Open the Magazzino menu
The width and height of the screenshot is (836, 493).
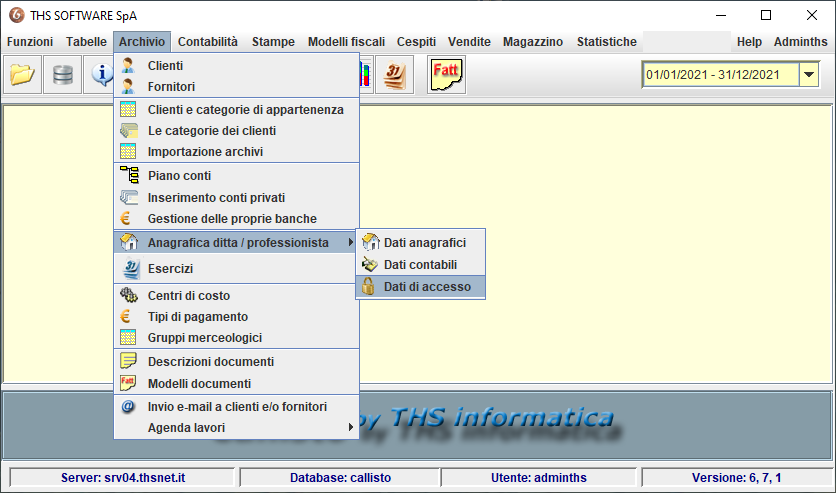point(533,42)
